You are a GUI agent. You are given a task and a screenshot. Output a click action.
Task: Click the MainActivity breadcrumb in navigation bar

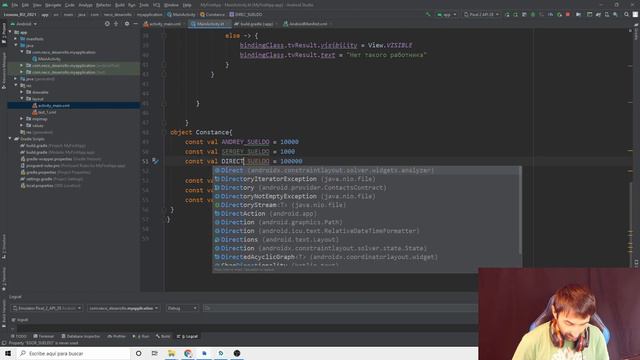pos(181,14)
